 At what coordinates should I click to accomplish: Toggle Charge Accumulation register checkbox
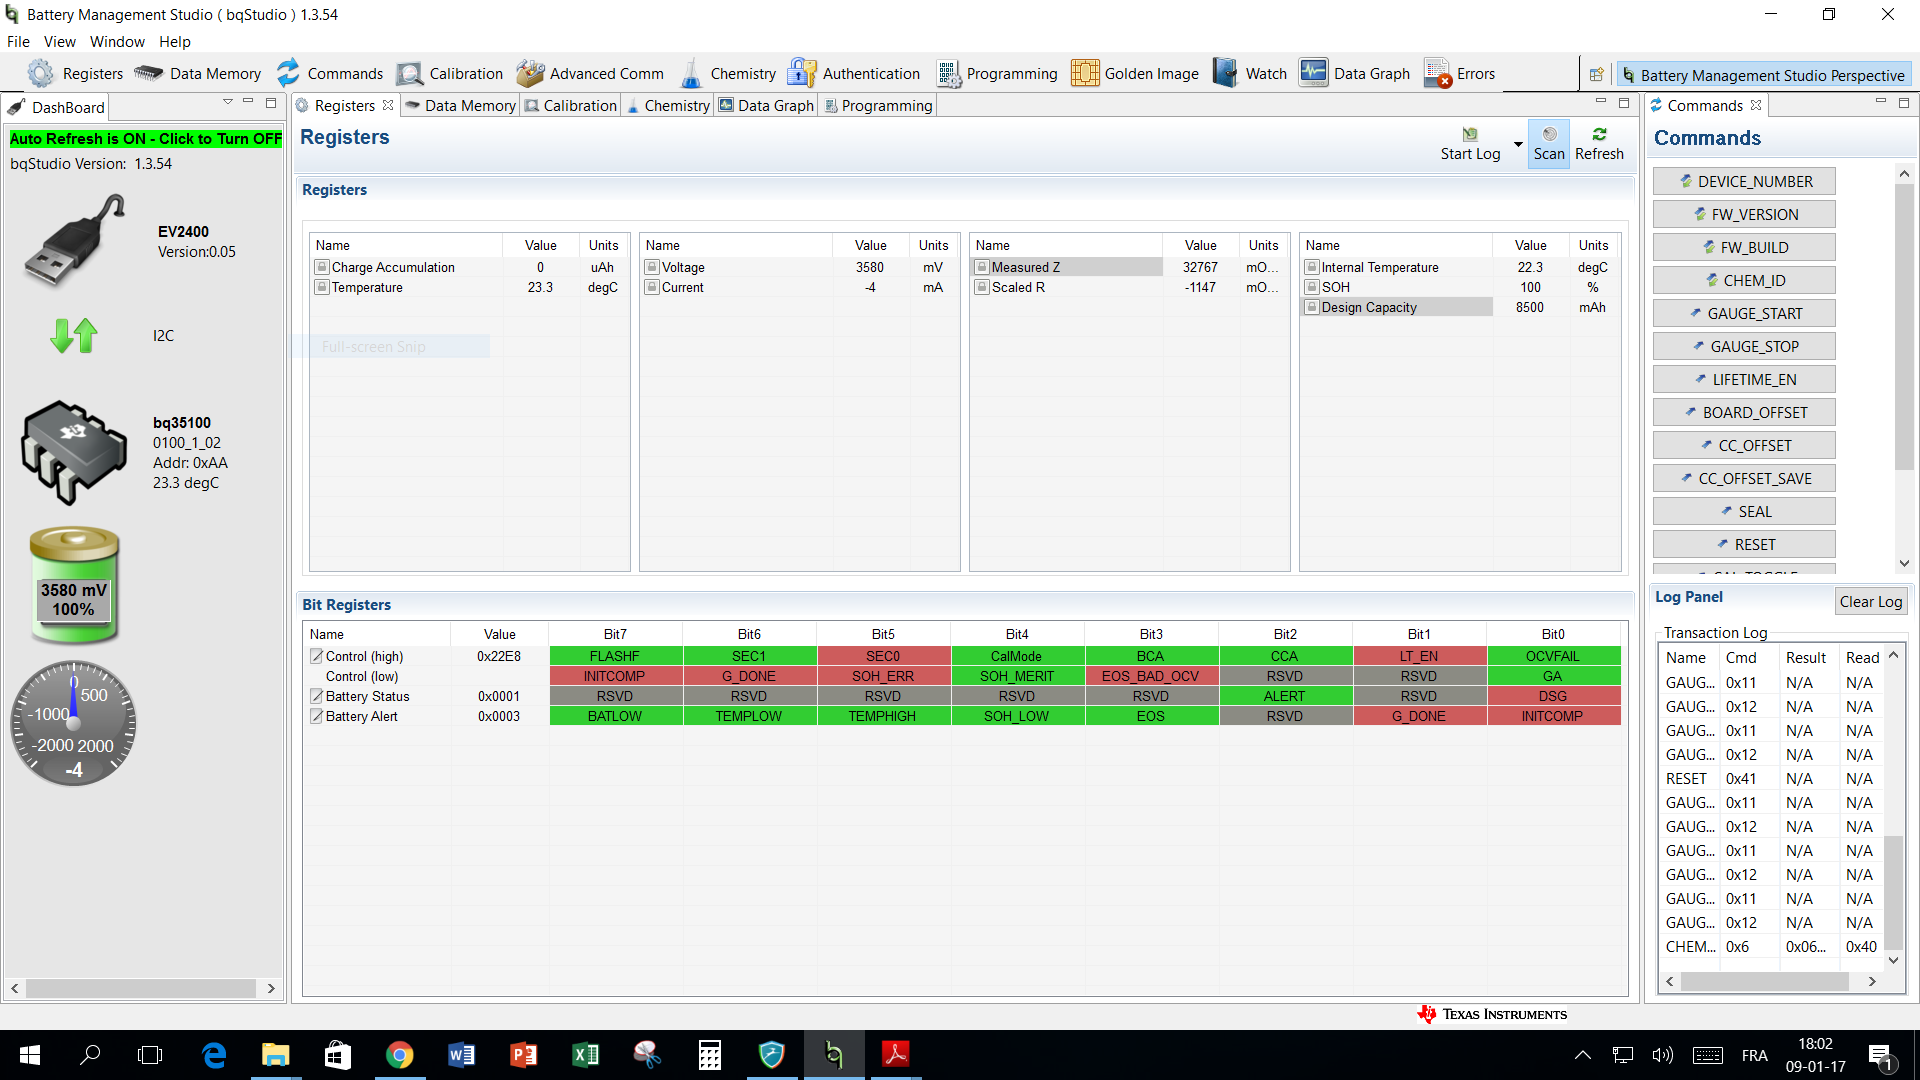point(322,267)
